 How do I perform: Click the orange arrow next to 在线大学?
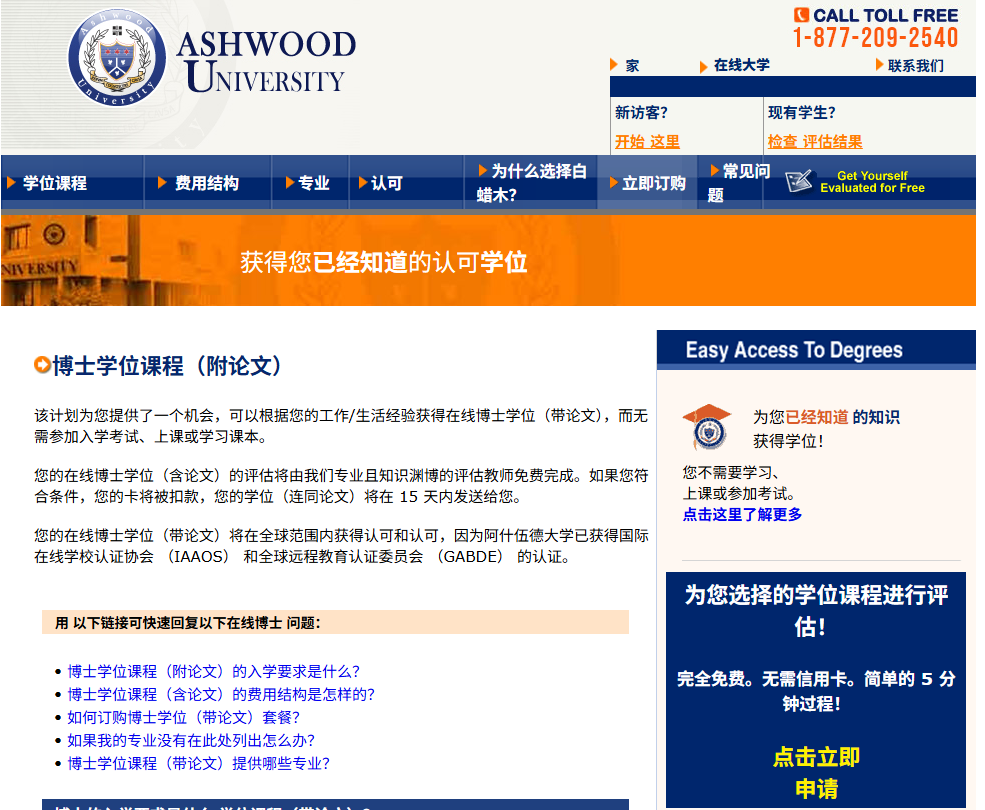coord(704,66)
